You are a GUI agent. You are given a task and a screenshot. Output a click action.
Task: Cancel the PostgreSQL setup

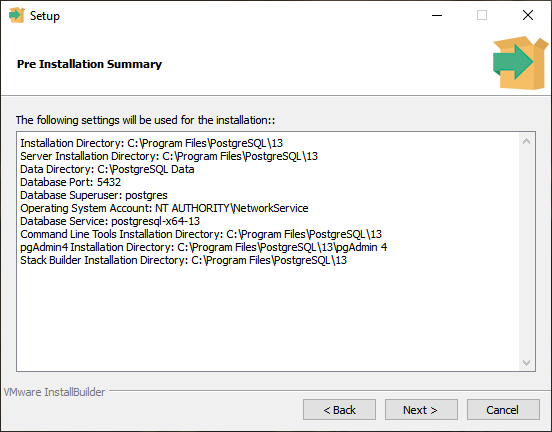(503, 410)
